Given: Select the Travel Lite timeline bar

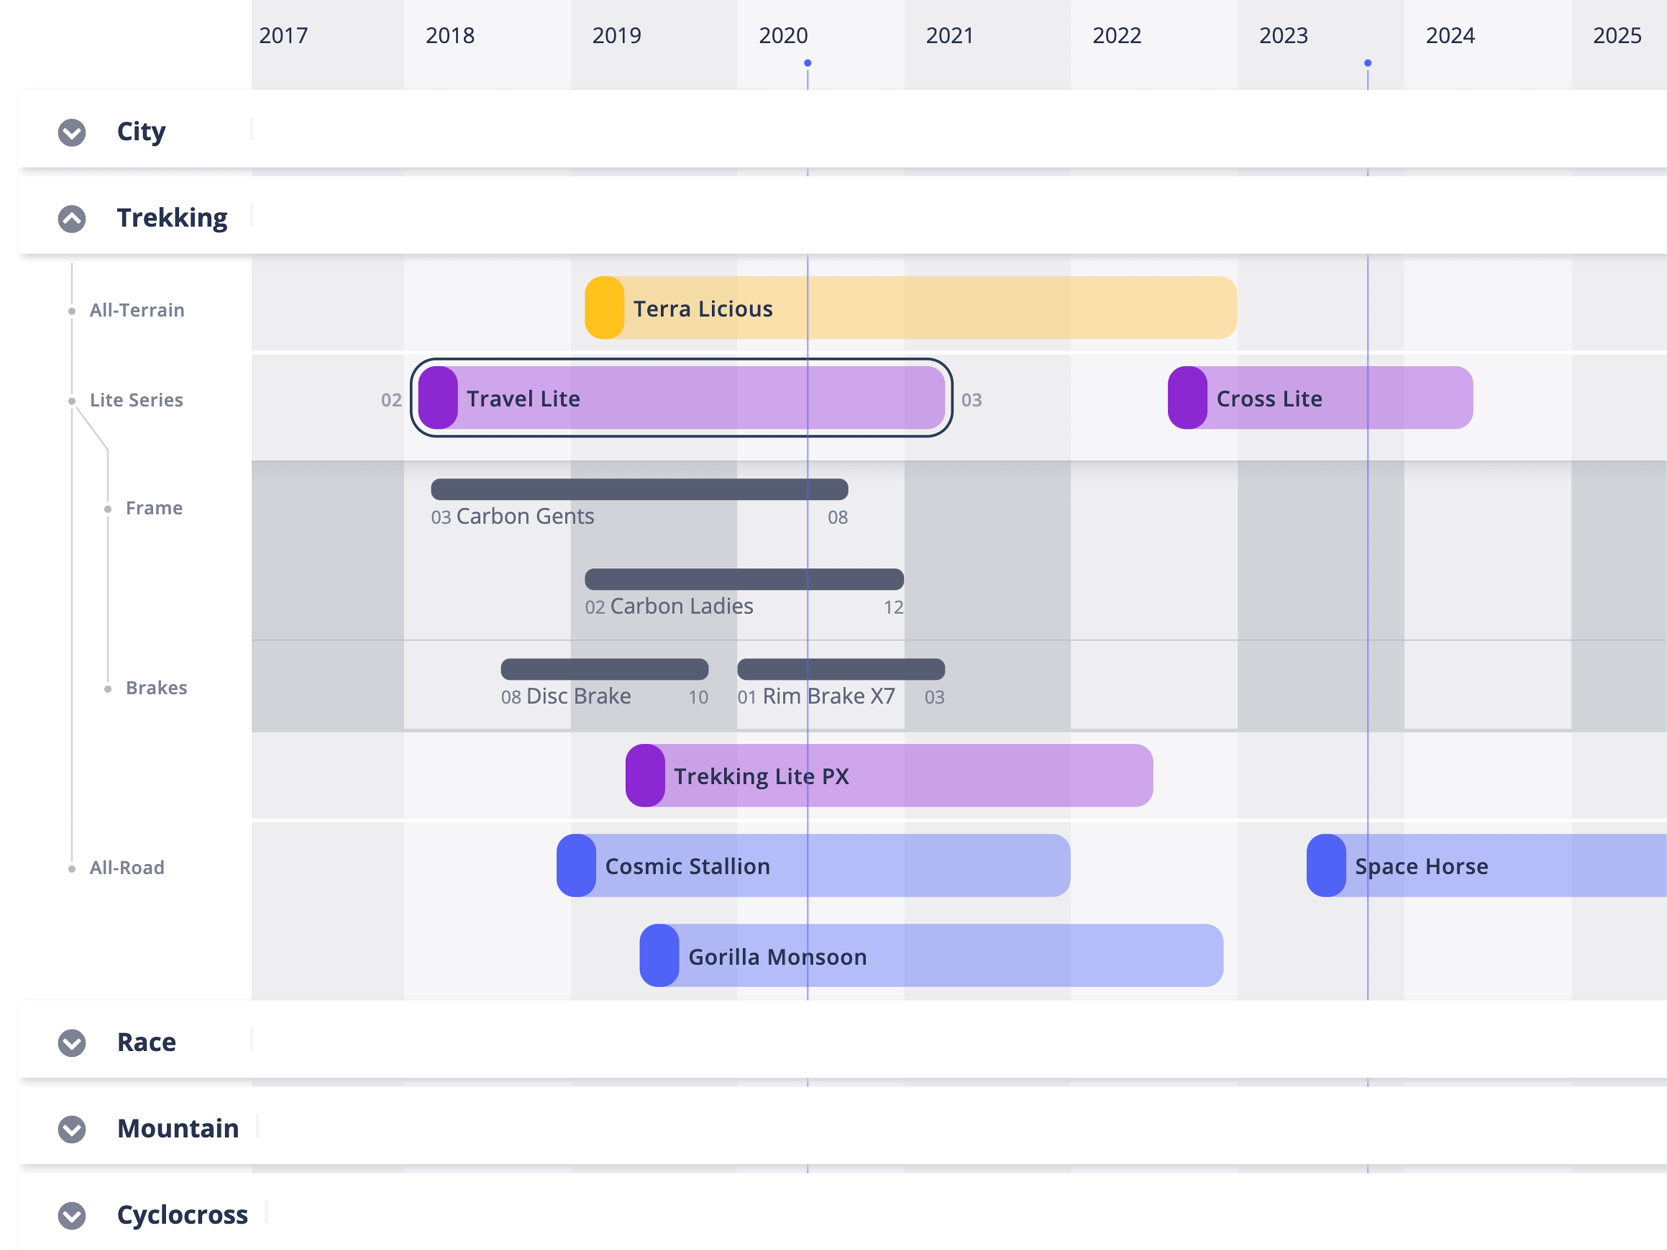Looking at the screenshot, I should (700, 398).
